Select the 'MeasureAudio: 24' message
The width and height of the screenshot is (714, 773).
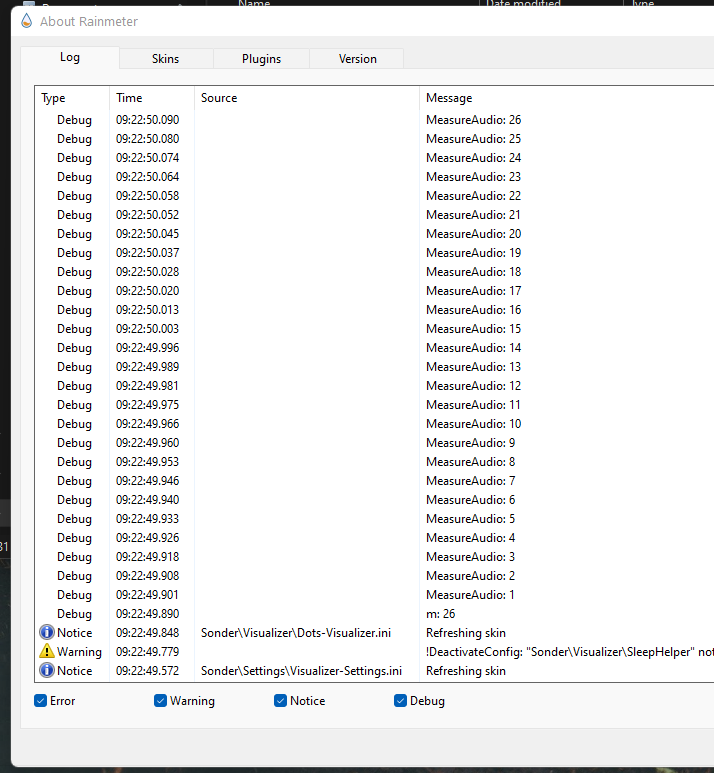[473, 158]
